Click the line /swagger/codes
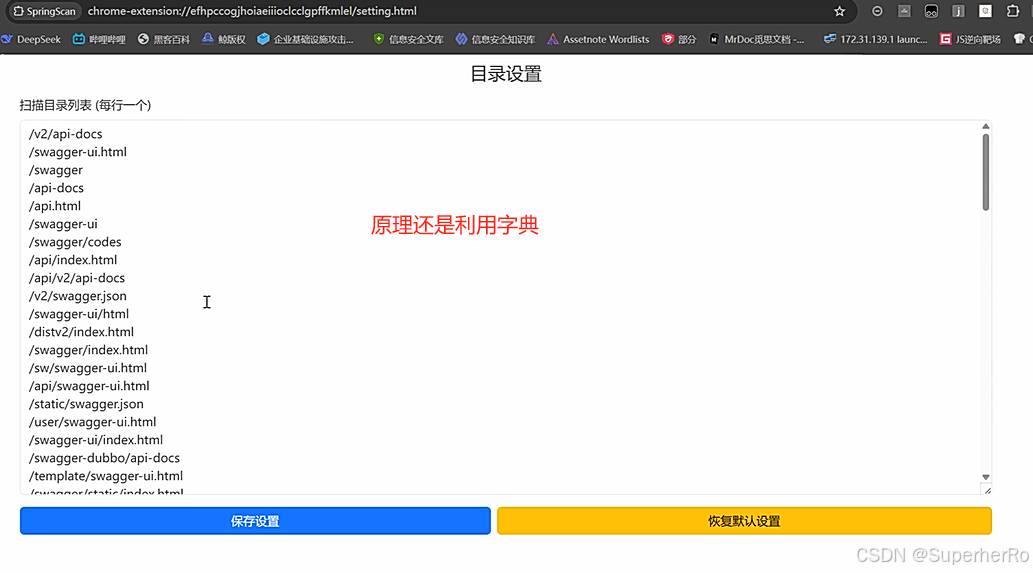The image size is (1033, 573). pyautogui.click(x=75, y=242)
